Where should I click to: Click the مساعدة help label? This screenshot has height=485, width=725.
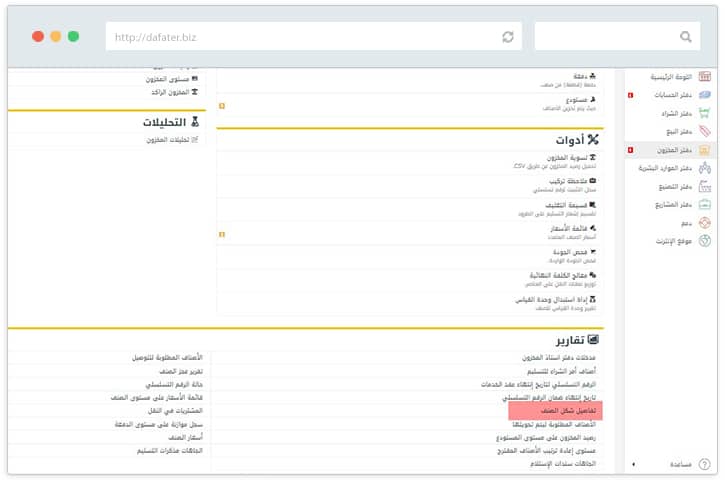pyautogui.click(x=681, y=464)
